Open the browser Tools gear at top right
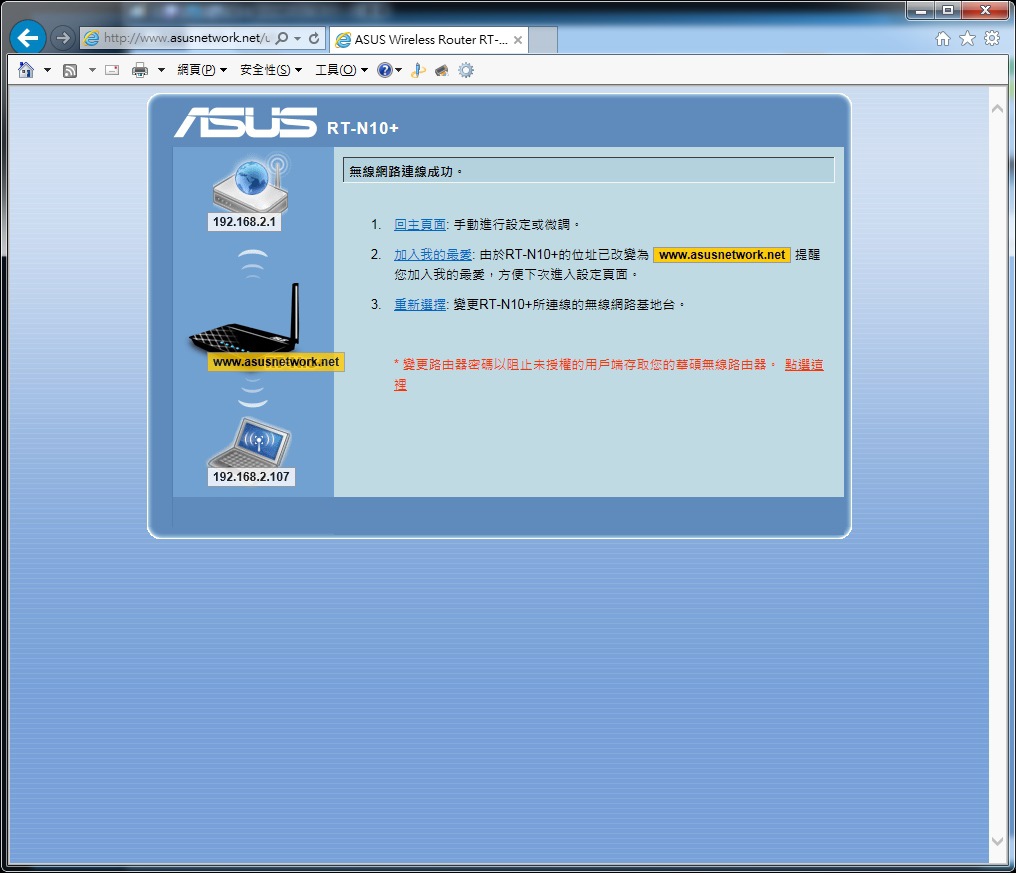The width and height of the screenshot is (1016, 875). click(991, 38)
